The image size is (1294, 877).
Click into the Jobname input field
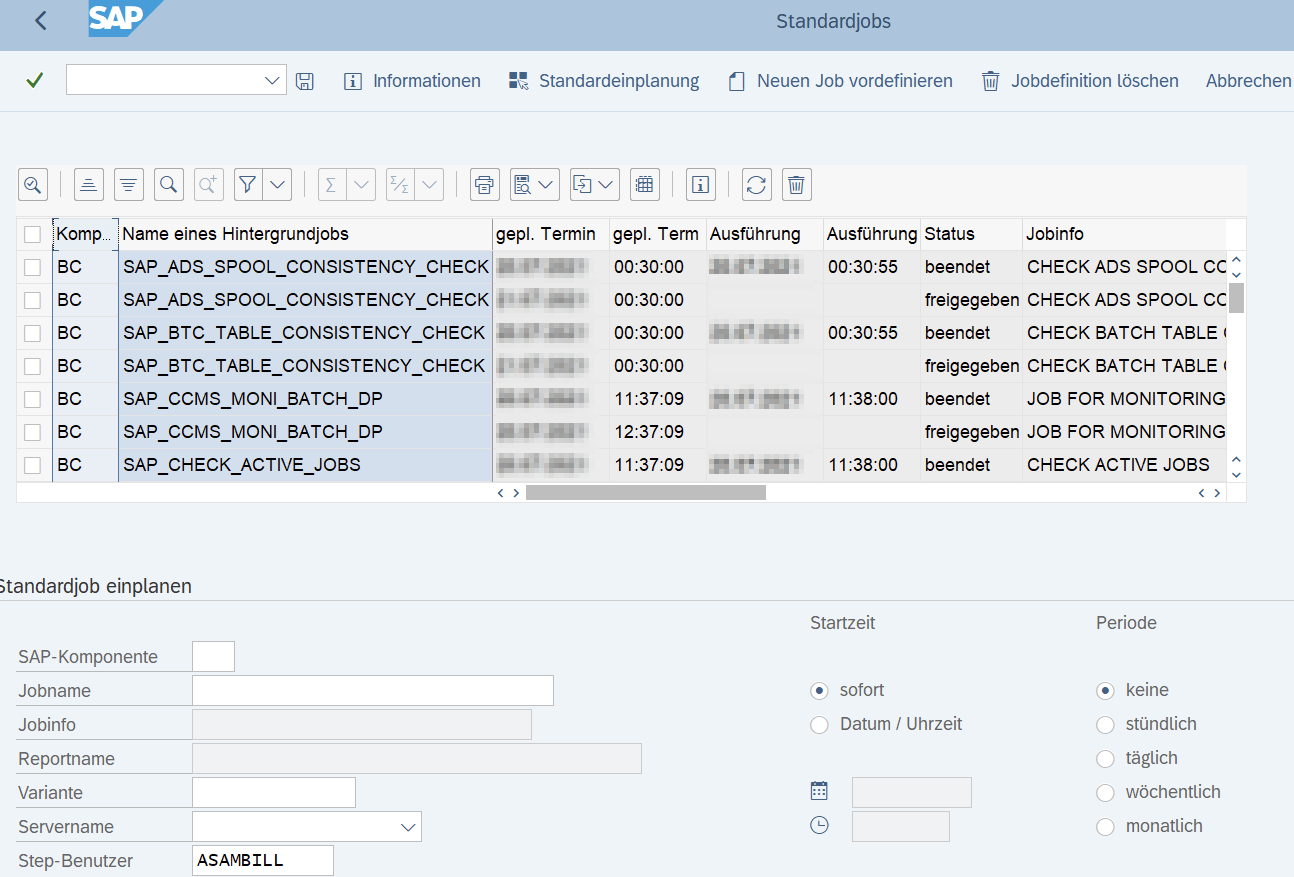(373, 691)
